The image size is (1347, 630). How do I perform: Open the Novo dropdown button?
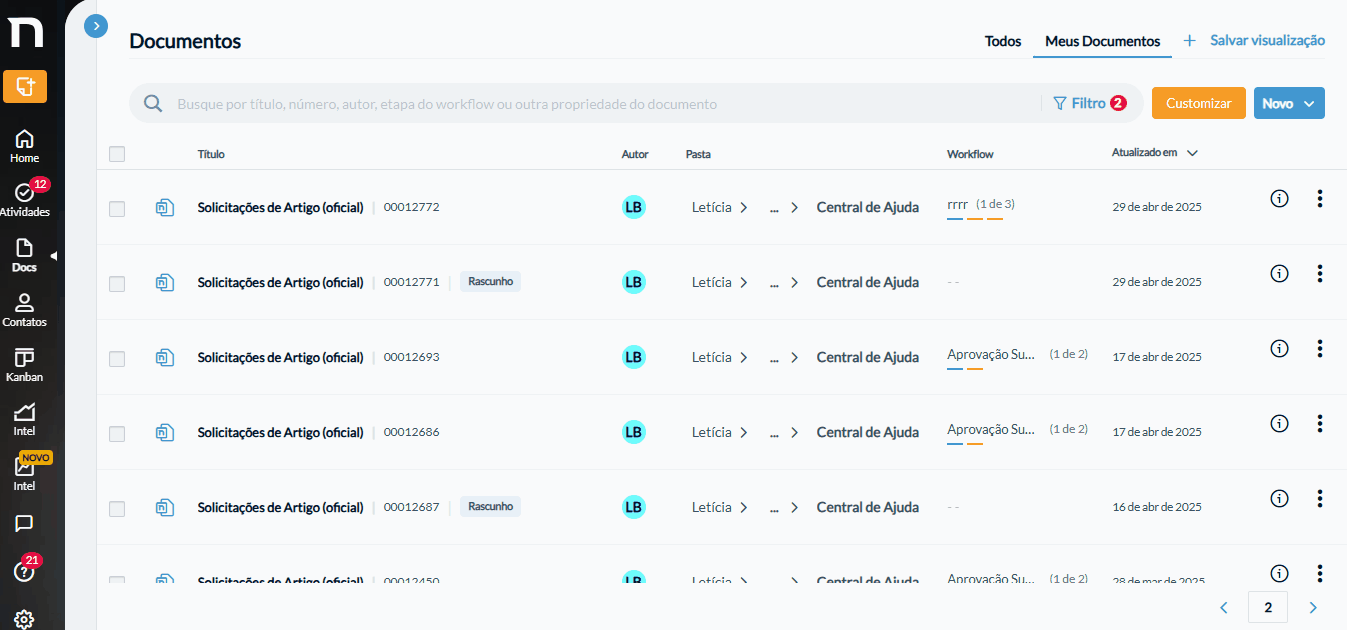(x=1289, y=103)
